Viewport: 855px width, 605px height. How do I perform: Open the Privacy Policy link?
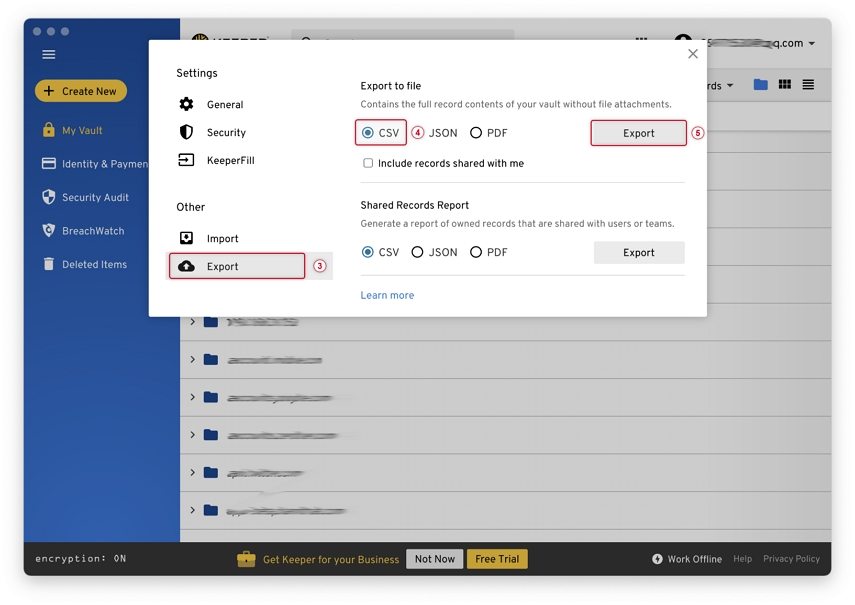(791, 559)
